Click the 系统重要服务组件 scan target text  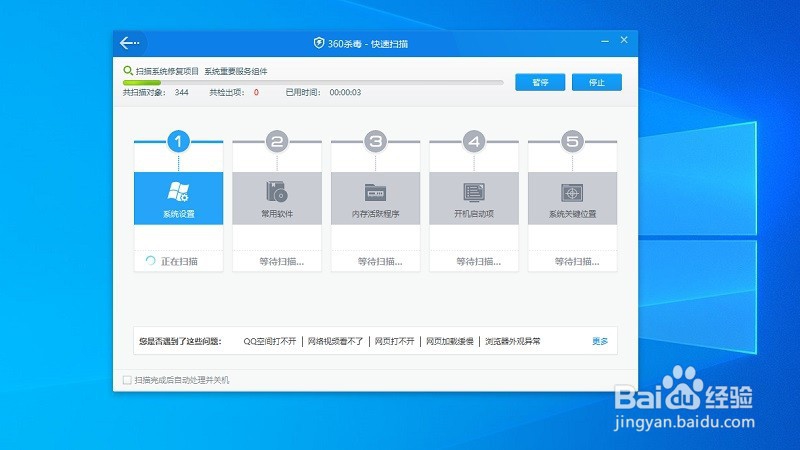coord(236,71)
